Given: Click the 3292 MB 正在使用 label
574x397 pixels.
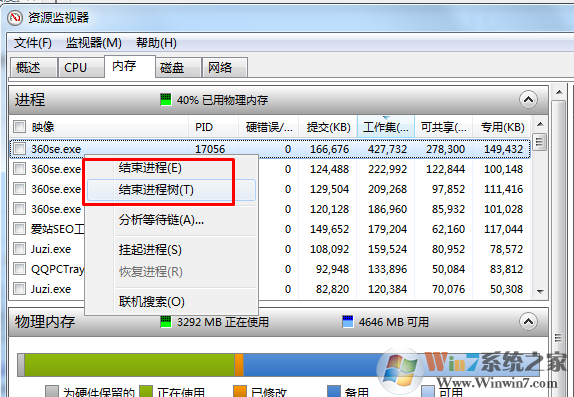Looking at the screenshot, I should pyautogui.click(x=223, y=322).
